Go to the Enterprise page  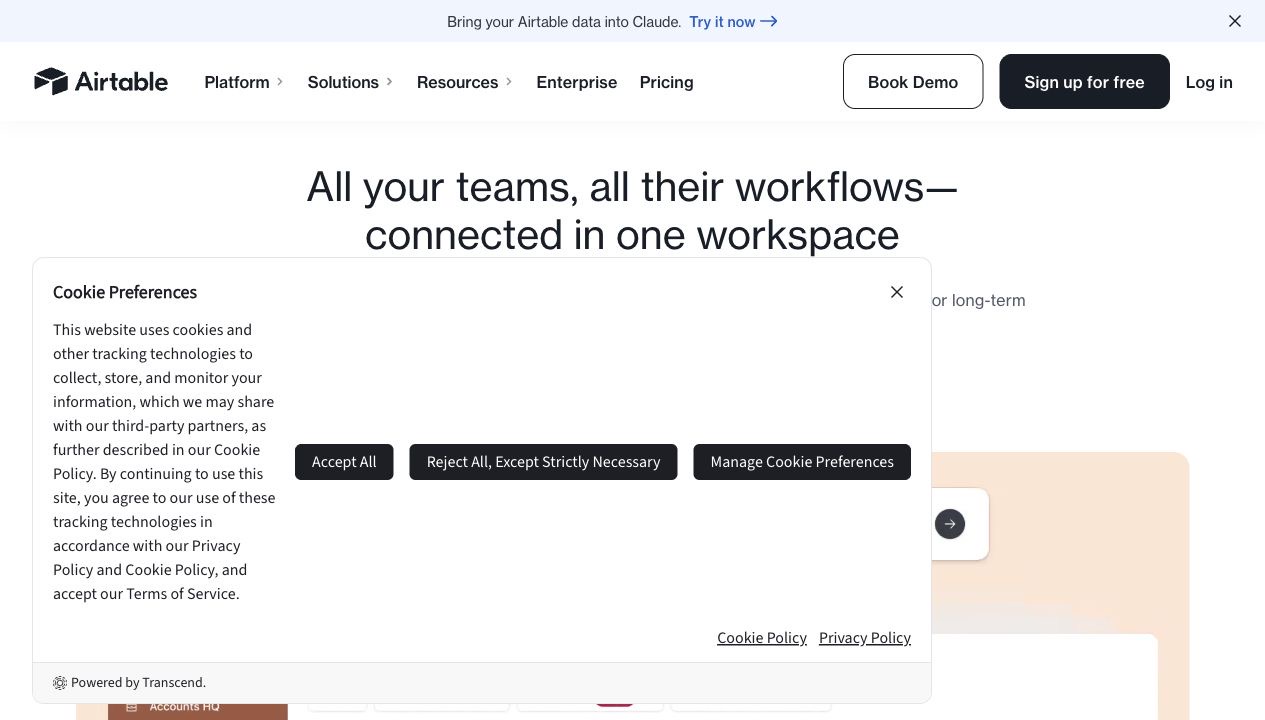[x=577, y=82]
